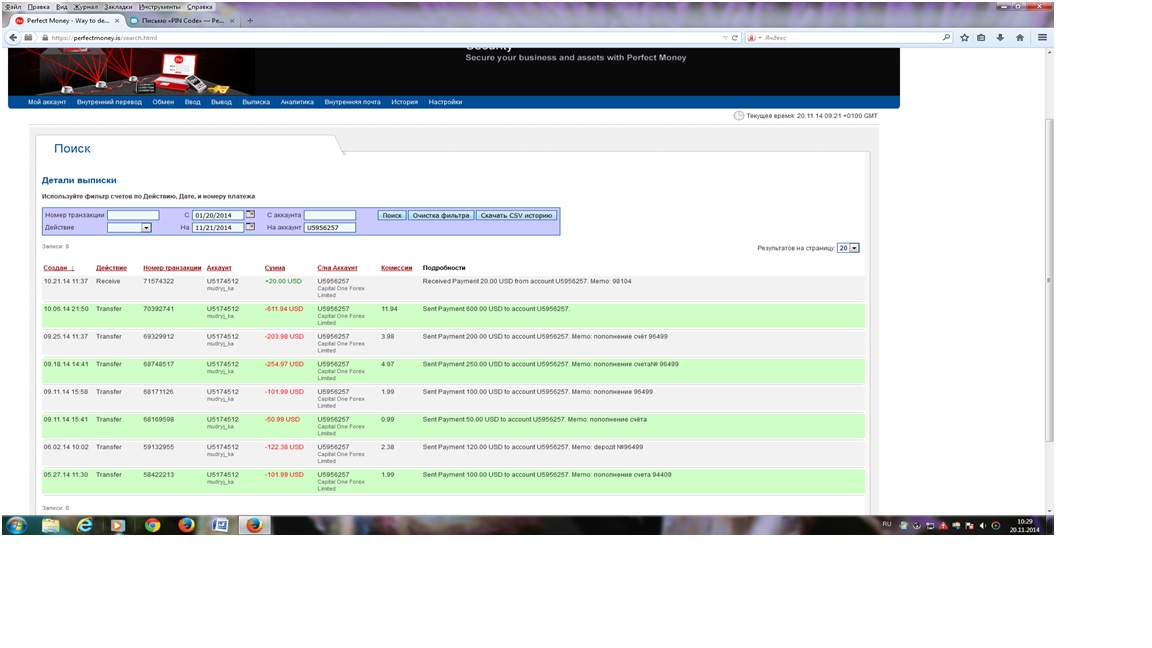Open the Аналитика navigation link
Screen dimensions: 1152x648
coord(297,102)
